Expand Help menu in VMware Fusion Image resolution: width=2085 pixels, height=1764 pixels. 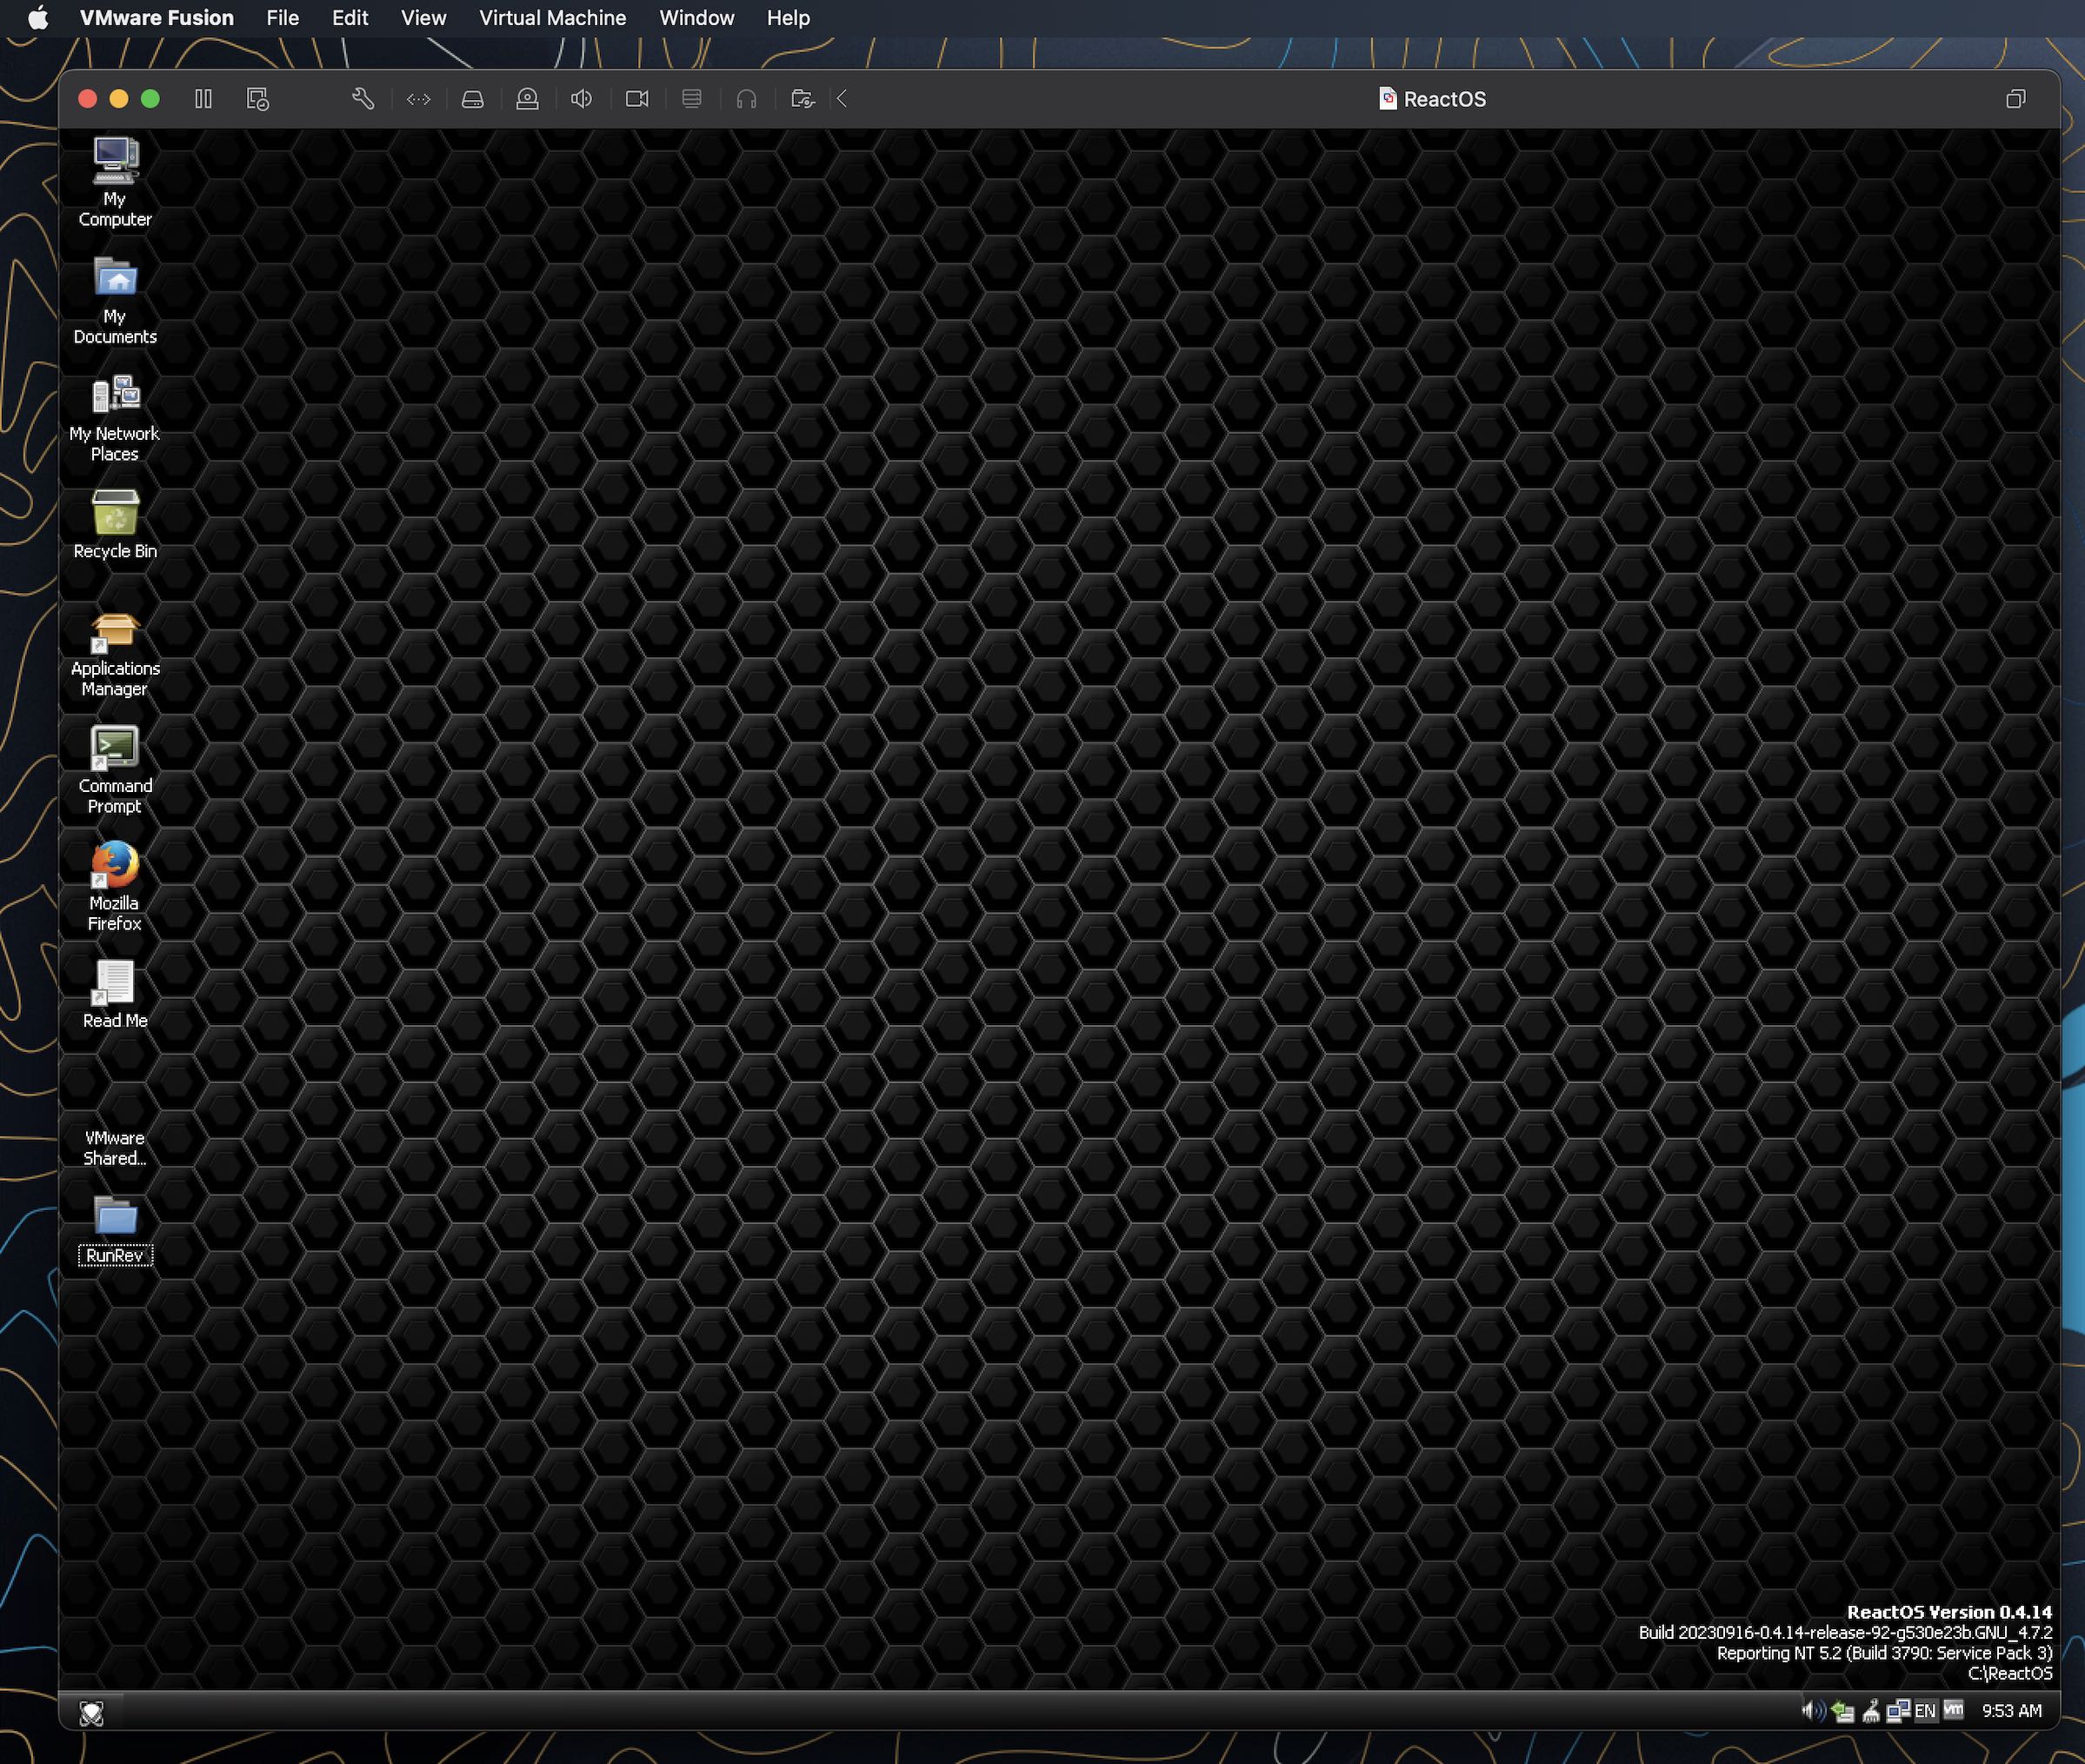[788, 17]
